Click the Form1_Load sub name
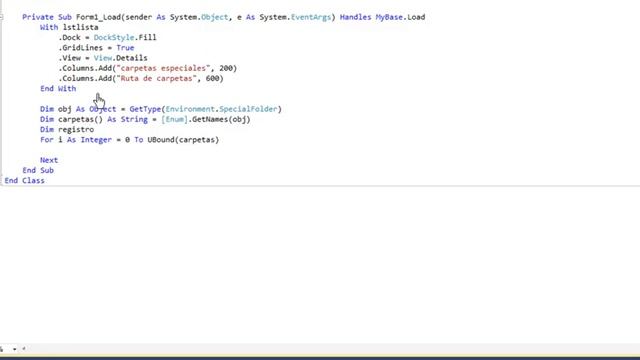This screenshot has width=640, height=360. click(x=98, y=17)
